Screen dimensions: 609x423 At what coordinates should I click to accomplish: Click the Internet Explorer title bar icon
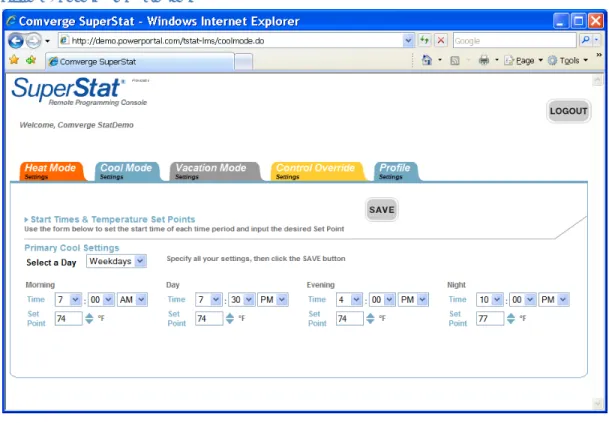(11, 21)
